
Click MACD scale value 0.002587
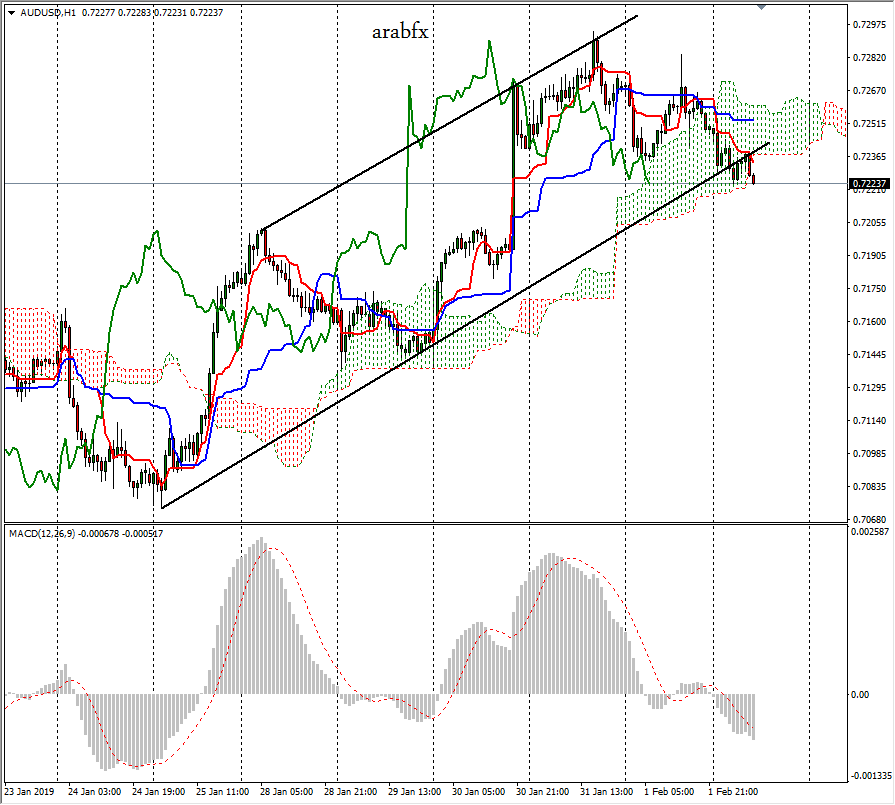coord(870,532)
